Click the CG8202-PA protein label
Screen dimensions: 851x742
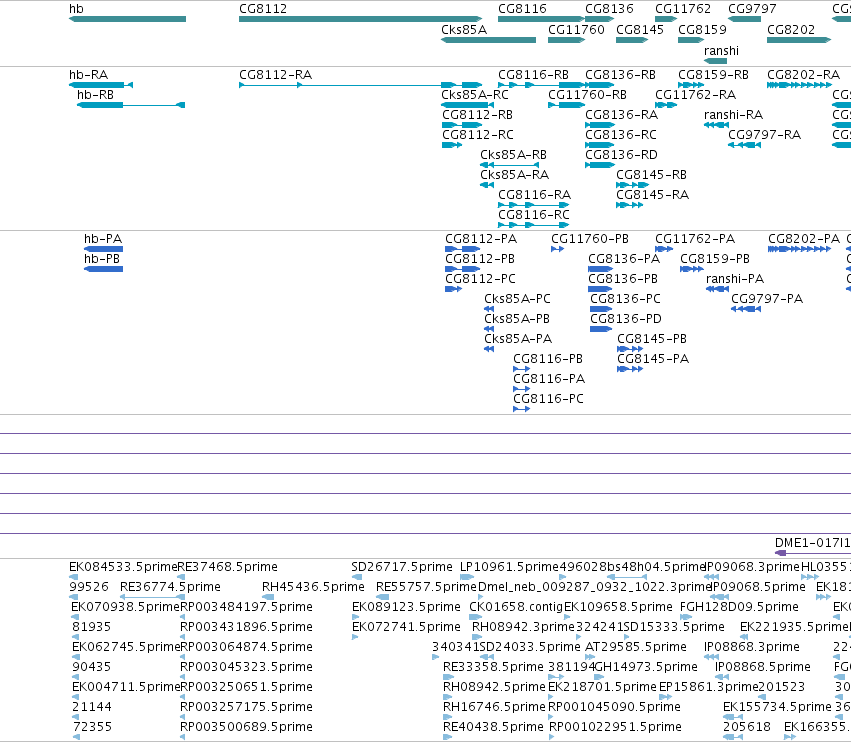[x=804, y=239]
